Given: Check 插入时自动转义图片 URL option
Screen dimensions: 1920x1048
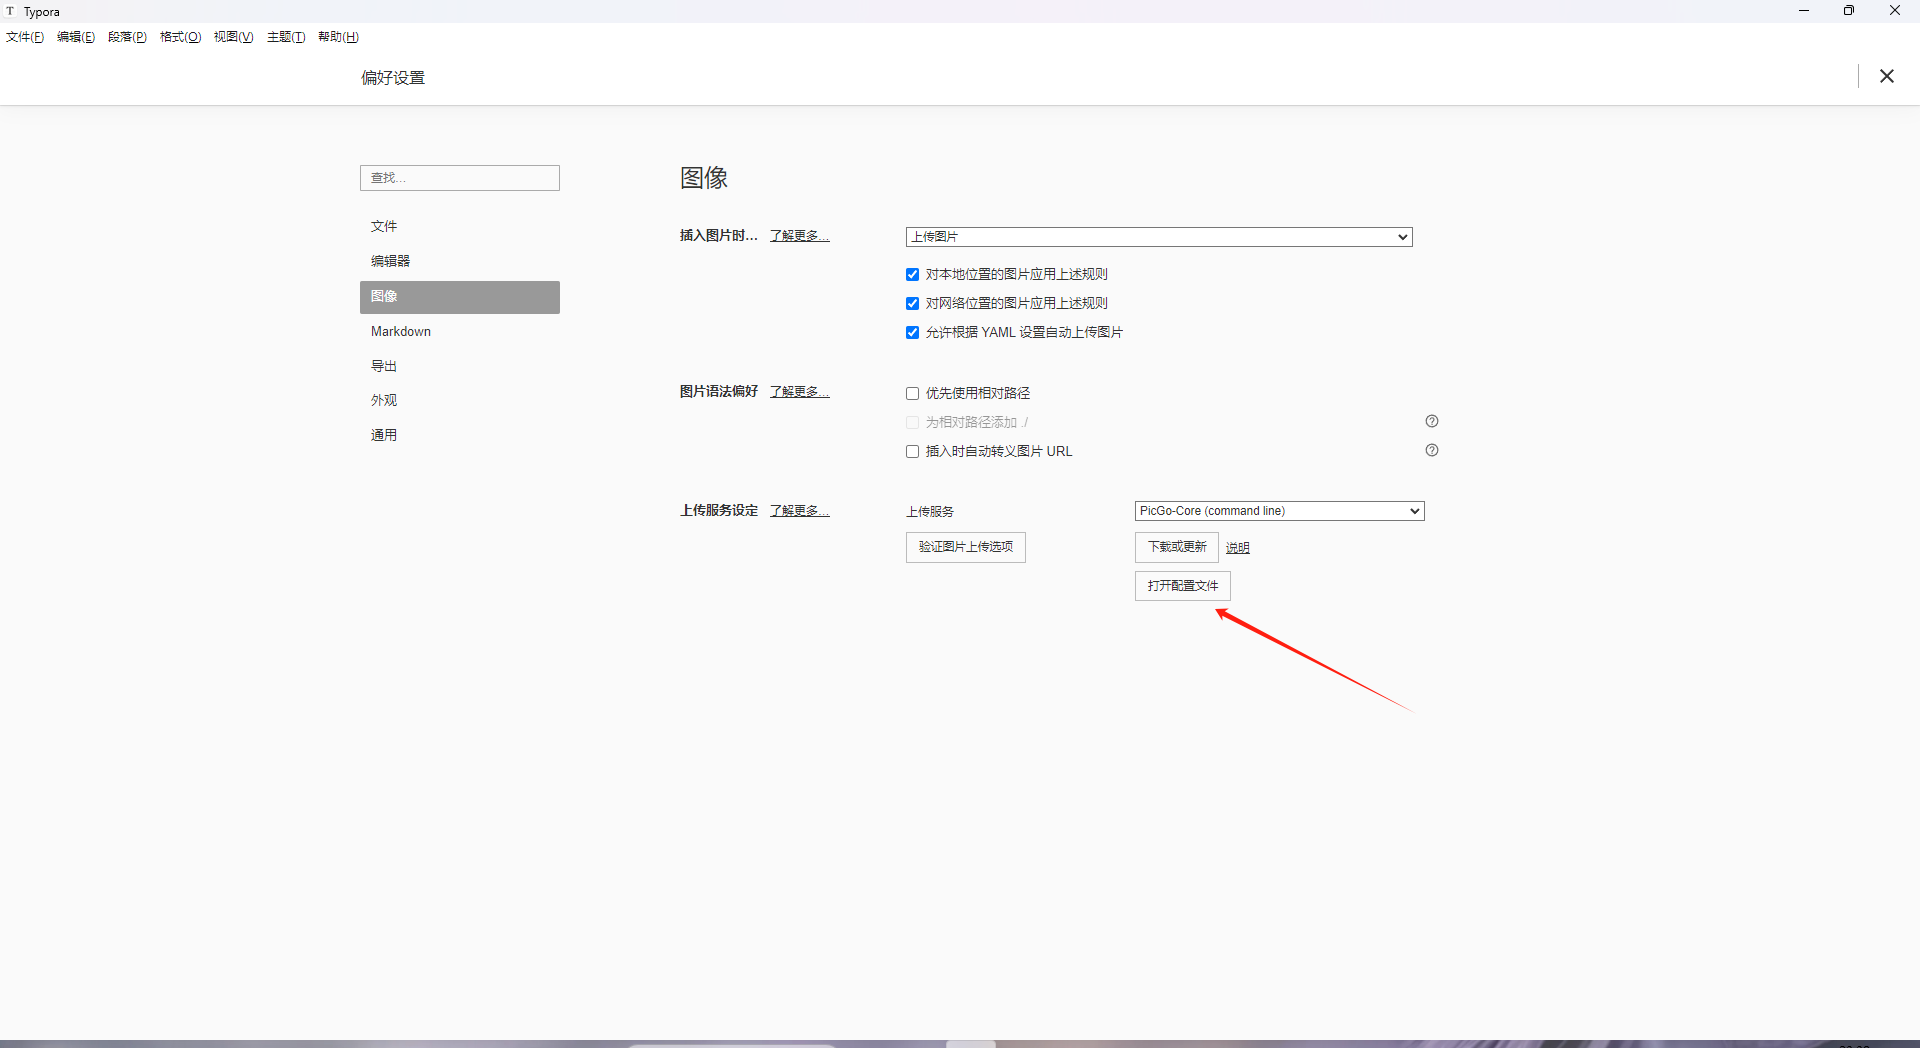Looking at the screenshot, I should (x=912, y=452).
